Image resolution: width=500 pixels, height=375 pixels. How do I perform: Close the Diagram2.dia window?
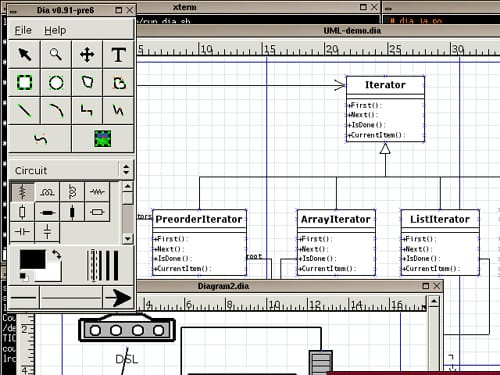(x=436, y=286)
